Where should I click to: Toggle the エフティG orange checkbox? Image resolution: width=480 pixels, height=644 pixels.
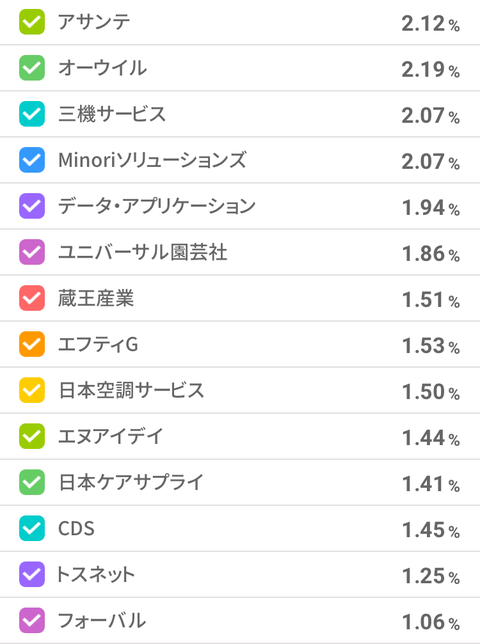32,344
